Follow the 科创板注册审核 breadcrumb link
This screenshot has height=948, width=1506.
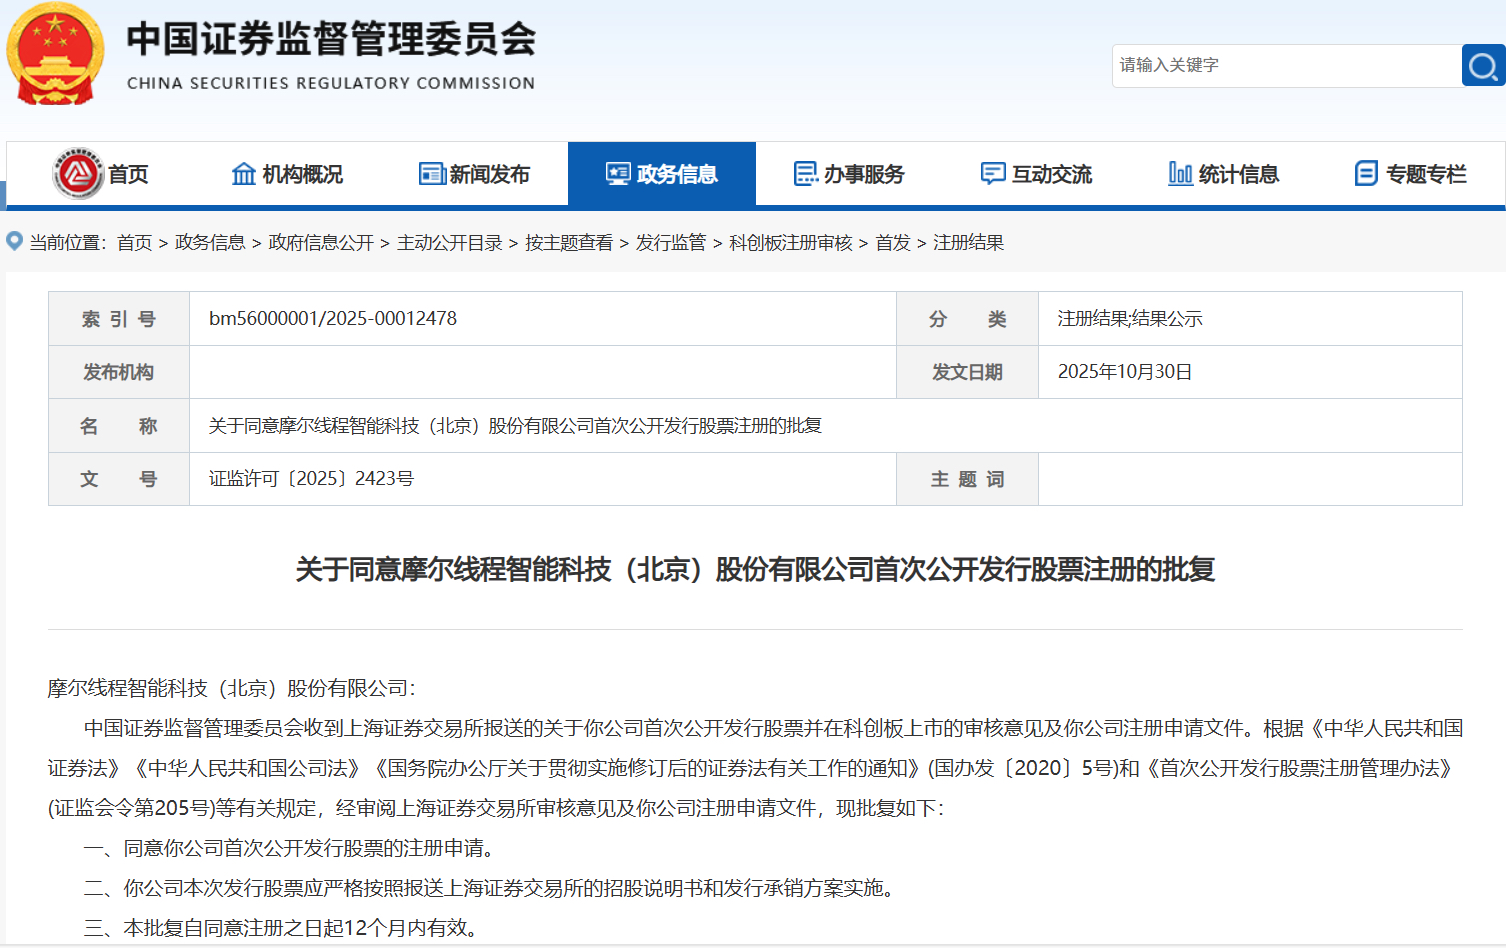coord(791,243)
